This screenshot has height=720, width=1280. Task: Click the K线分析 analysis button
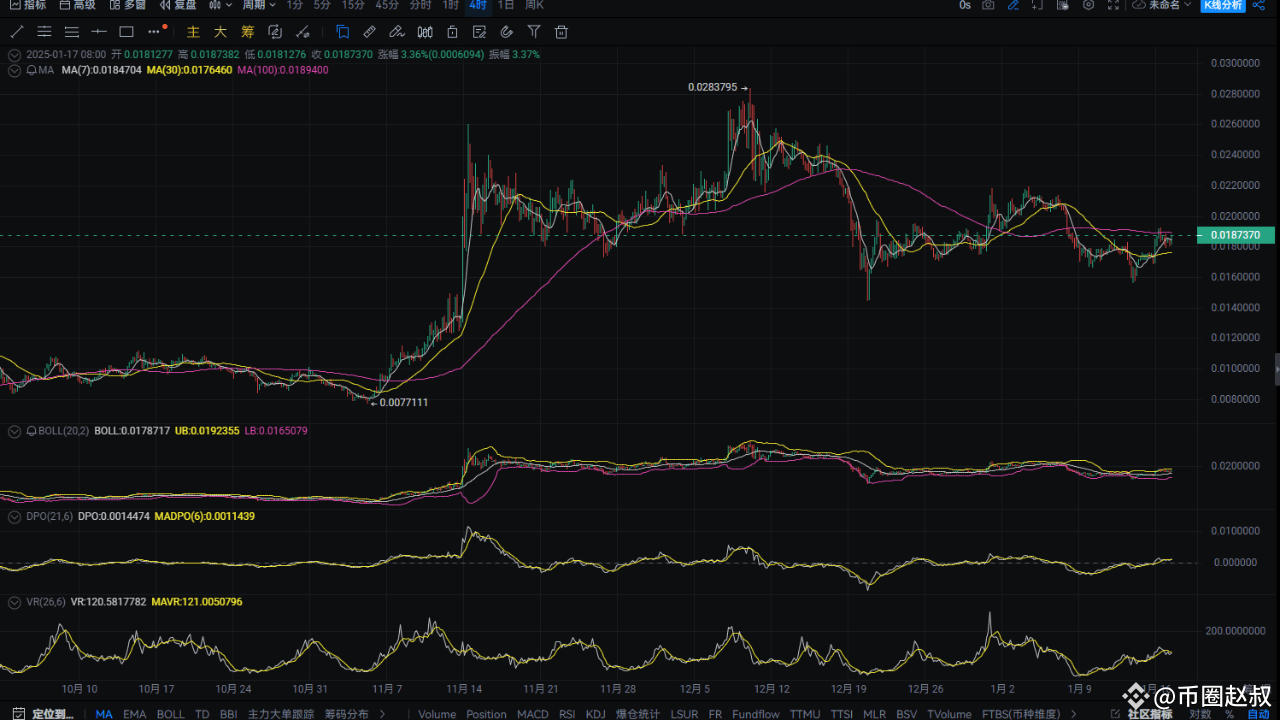1222,6
